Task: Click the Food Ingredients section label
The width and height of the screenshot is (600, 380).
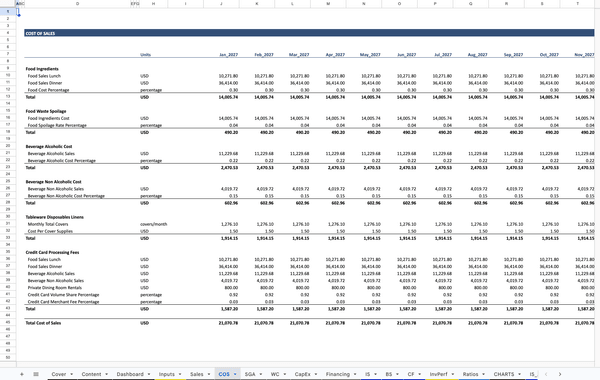Action: (x=42, y=69)
